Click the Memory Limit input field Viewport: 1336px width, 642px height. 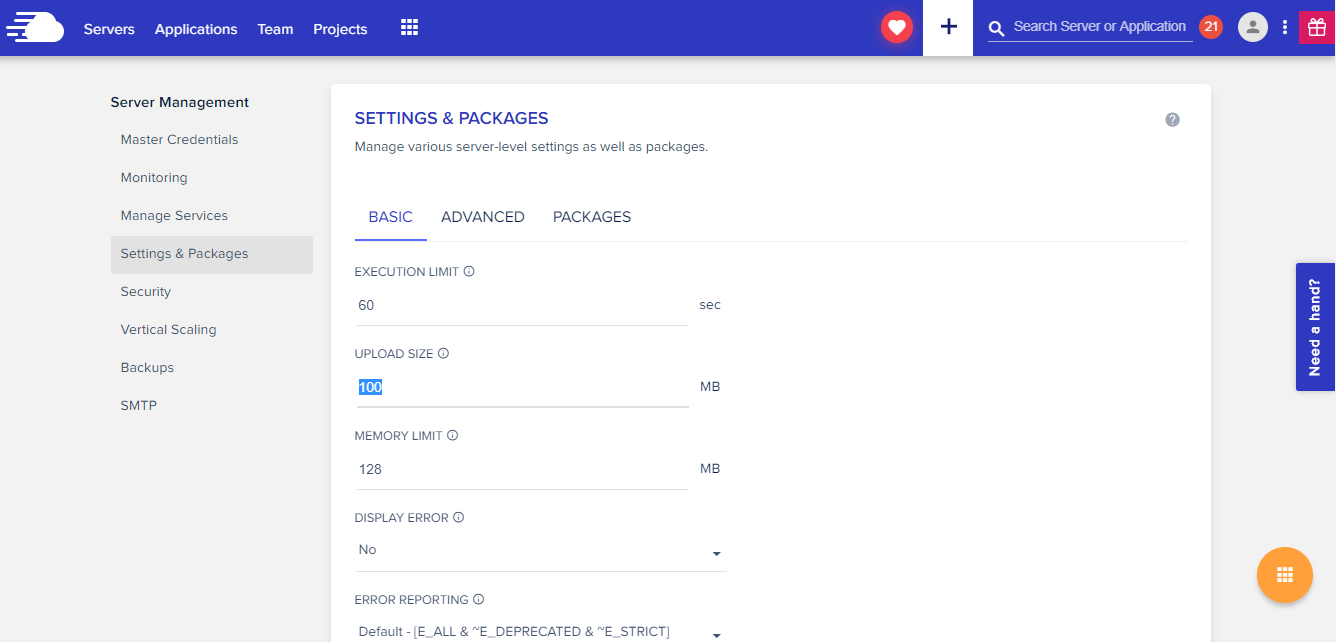pyautogui.click(x=521, y=469)
